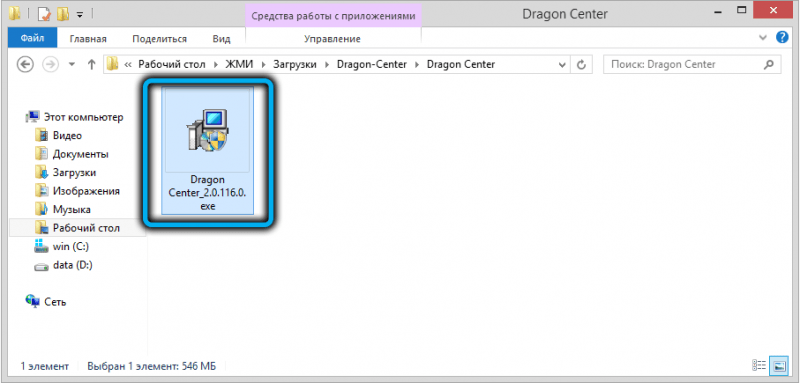
Task: Open the Изображения folder in sidebar
Action: [x=86, y=191]
